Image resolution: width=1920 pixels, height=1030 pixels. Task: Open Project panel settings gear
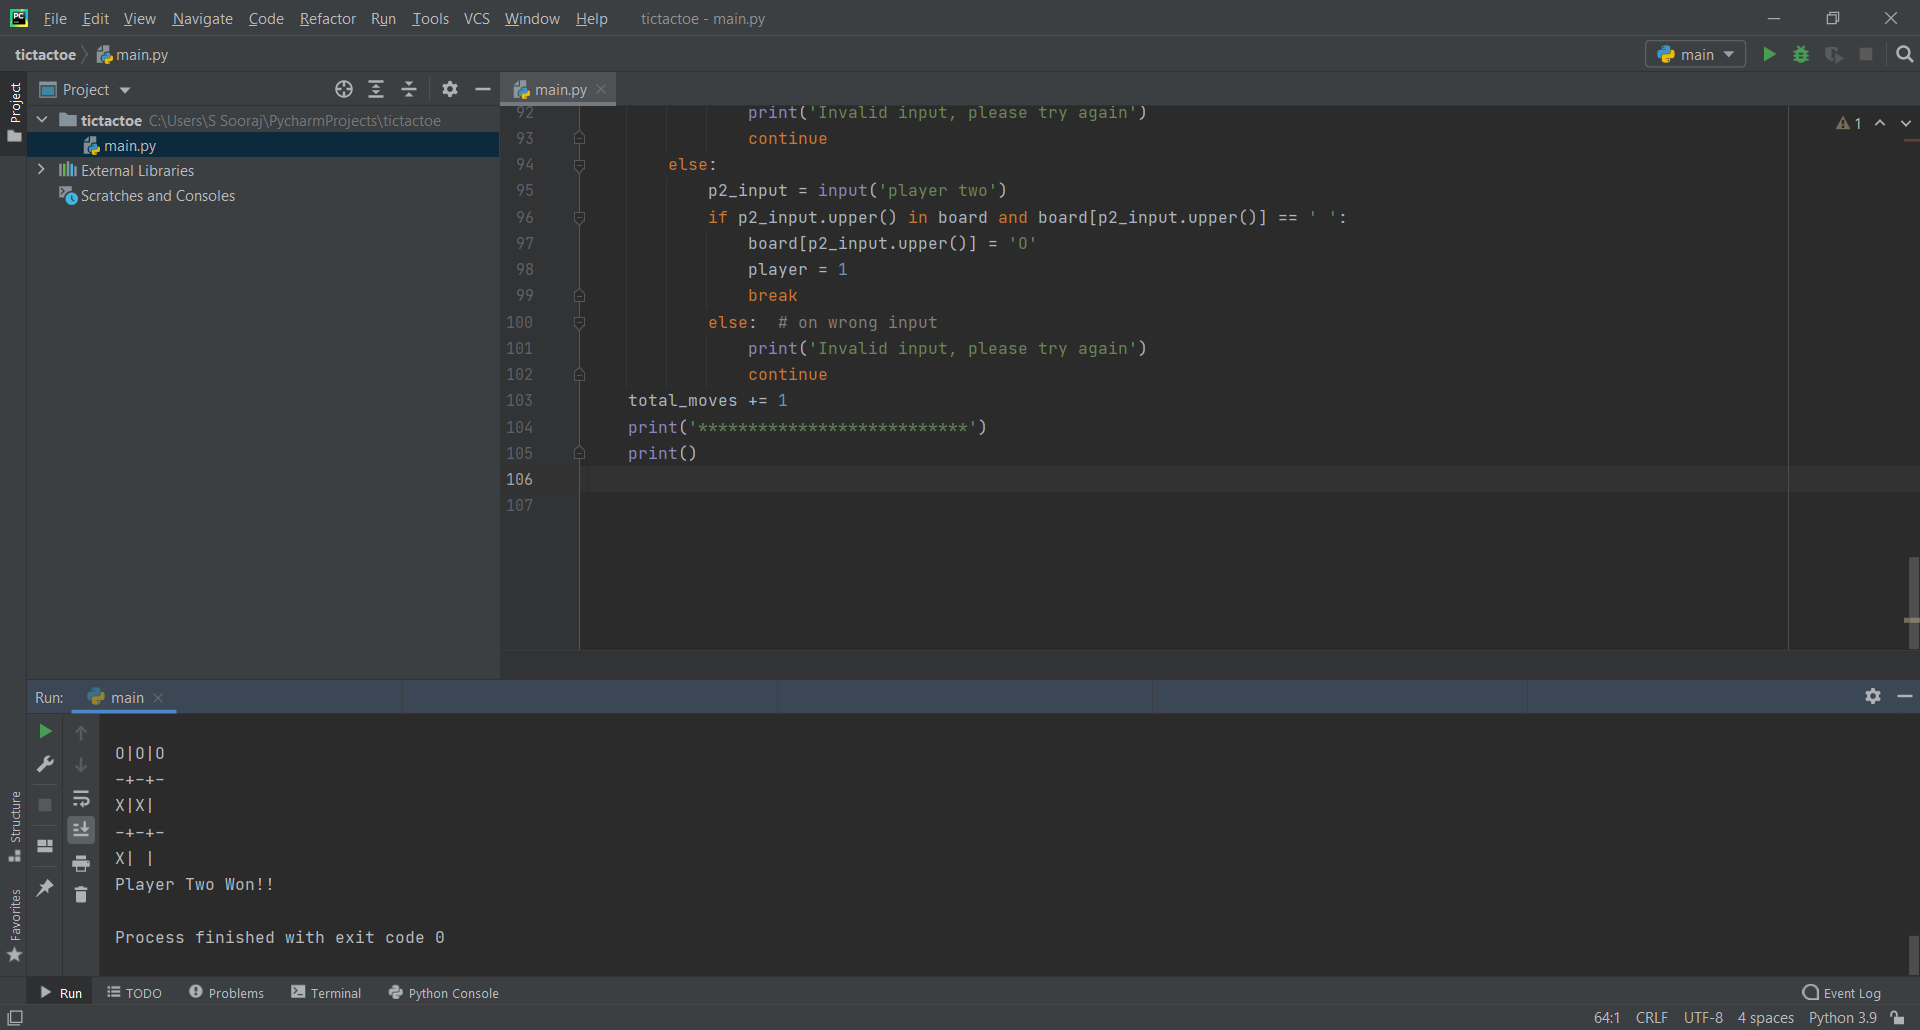click(x=450, y=89)
